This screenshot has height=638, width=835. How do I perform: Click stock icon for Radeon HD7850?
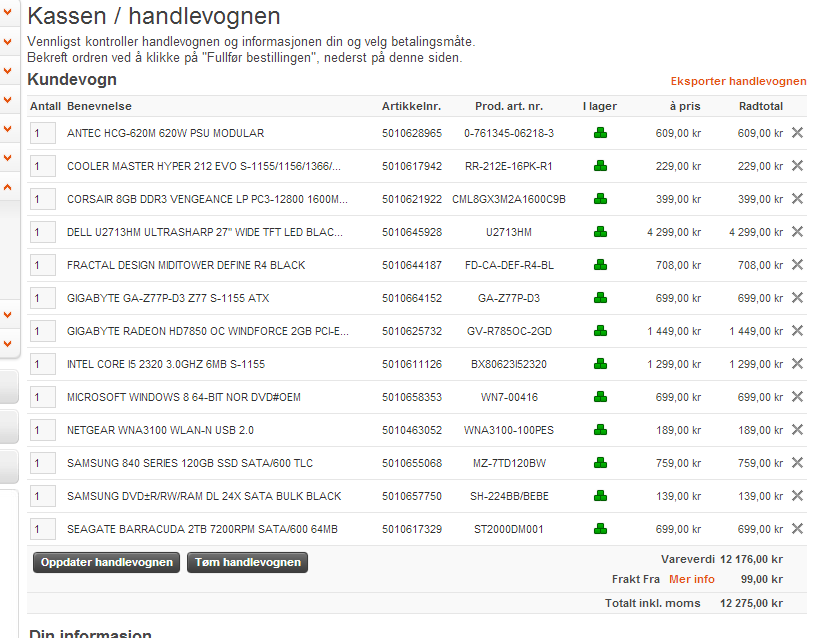click(x=600, y=331)
